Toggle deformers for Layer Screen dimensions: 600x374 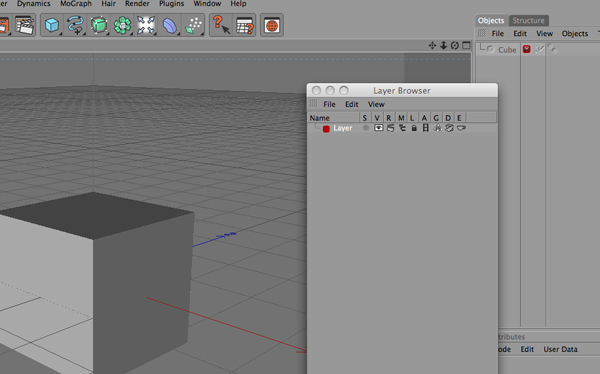pos(449,128)
